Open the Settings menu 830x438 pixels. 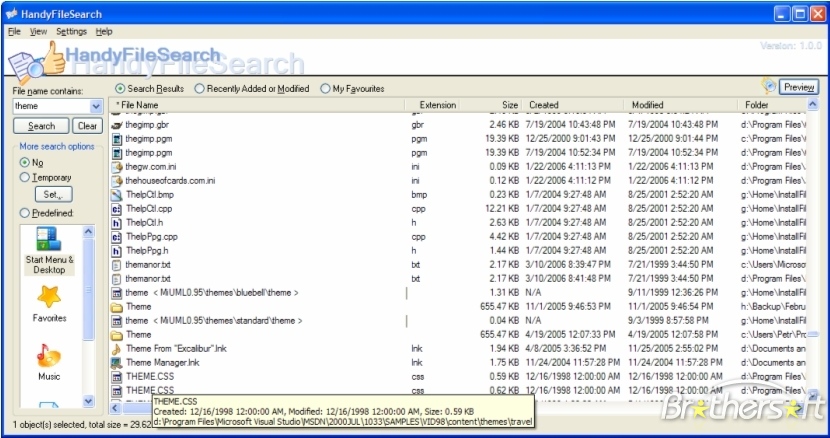click(x=71, y=31)
